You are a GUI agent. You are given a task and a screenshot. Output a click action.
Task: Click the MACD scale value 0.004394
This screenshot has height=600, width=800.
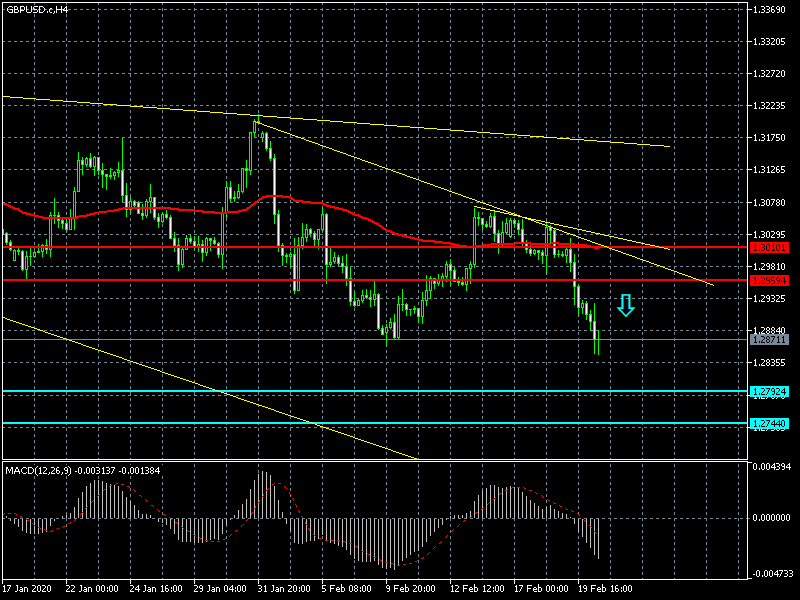[x=771, y=467]
